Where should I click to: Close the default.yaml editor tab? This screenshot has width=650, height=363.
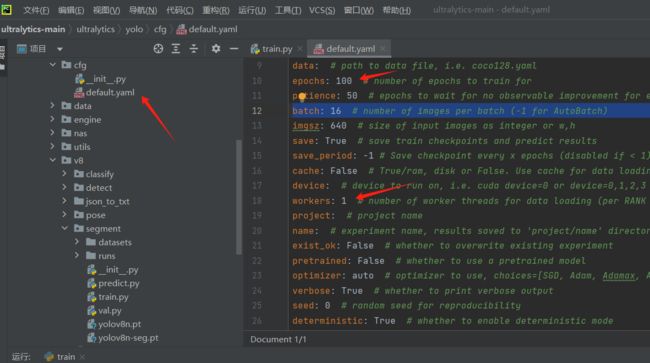click(382, 49)
